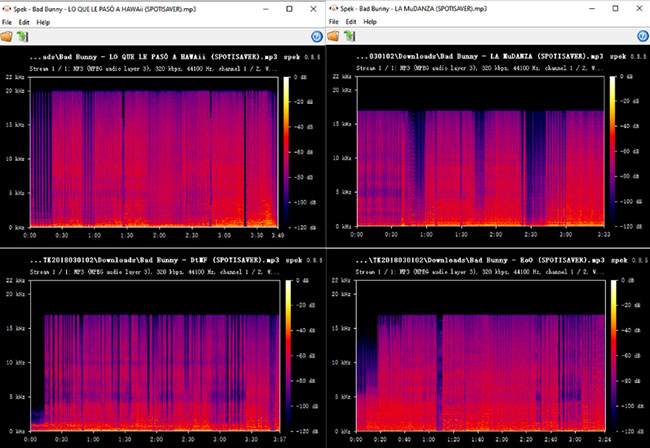Click the LO QUE LE PASÓ A HAWAii spectrogram
Screen dimensions: 650x448
coord(154,152)
